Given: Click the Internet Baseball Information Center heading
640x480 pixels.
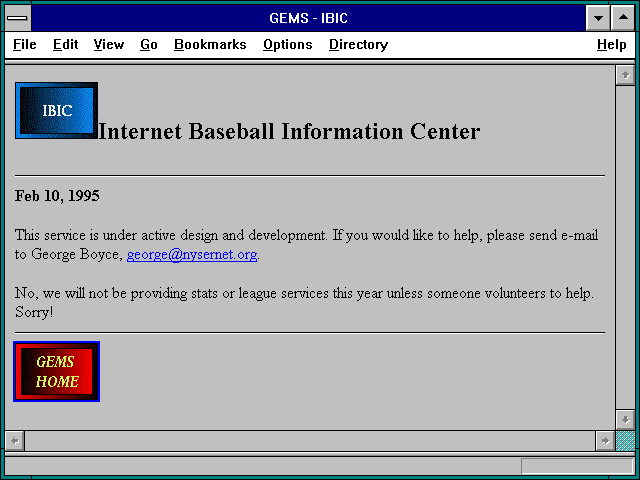Looking at the screenshot, I should [x=289, y=131].
